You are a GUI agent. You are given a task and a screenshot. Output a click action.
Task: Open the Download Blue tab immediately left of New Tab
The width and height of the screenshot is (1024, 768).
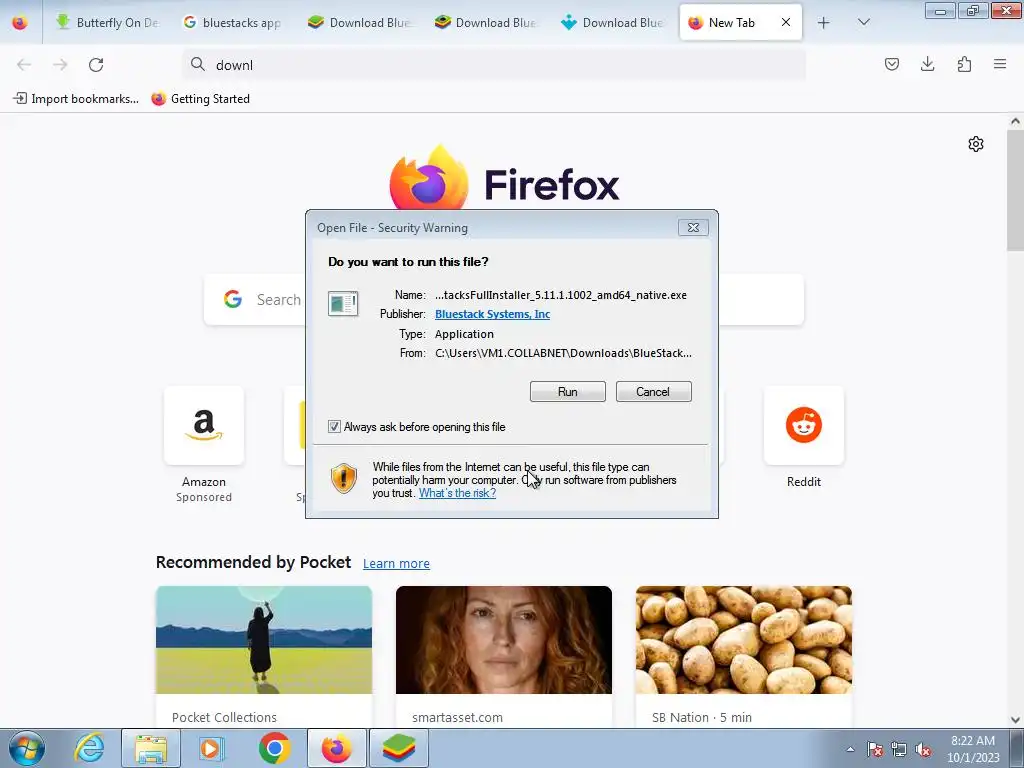click(613, 22)
